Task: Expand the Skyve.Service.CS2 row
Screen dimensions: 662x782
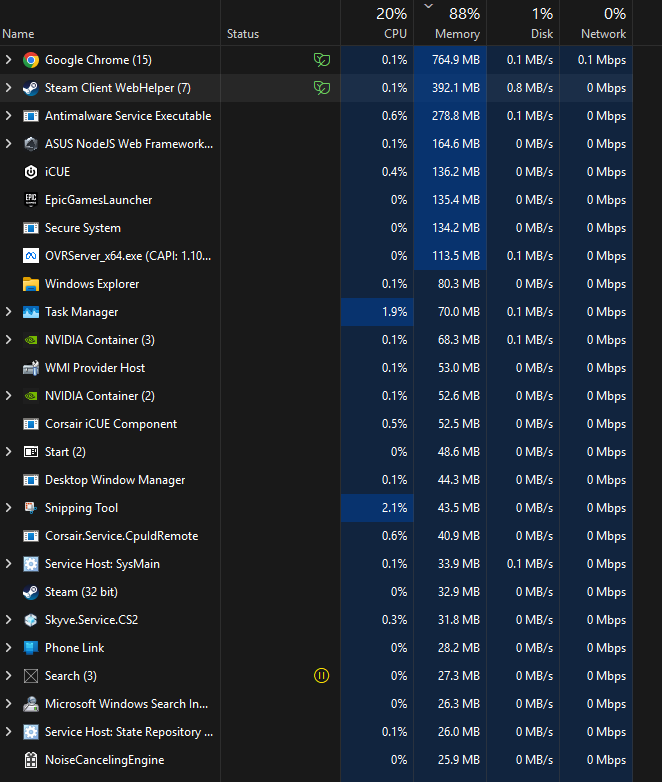Action: (8, 620)
